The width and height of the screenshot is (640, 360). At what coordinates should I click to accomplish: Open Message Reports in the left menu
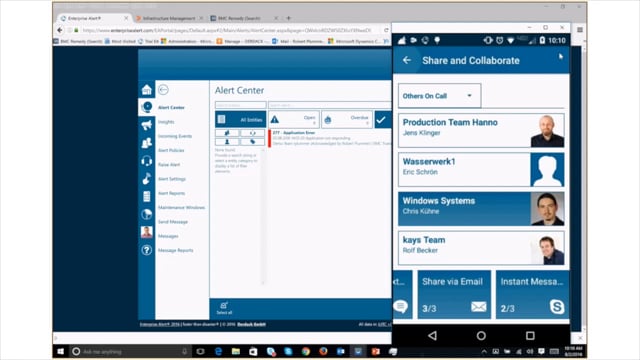[x=176, y=250]
